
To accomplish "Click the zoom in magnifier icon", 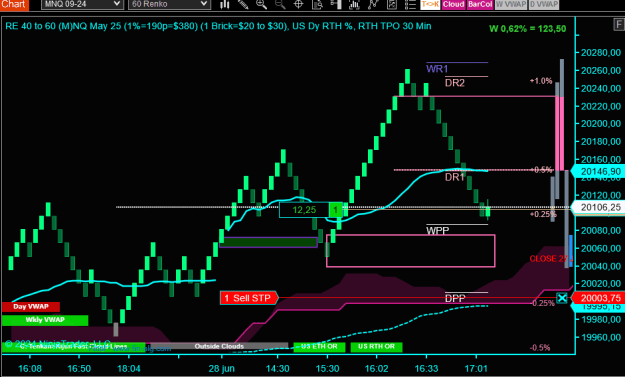I will (x=261, y=4).
